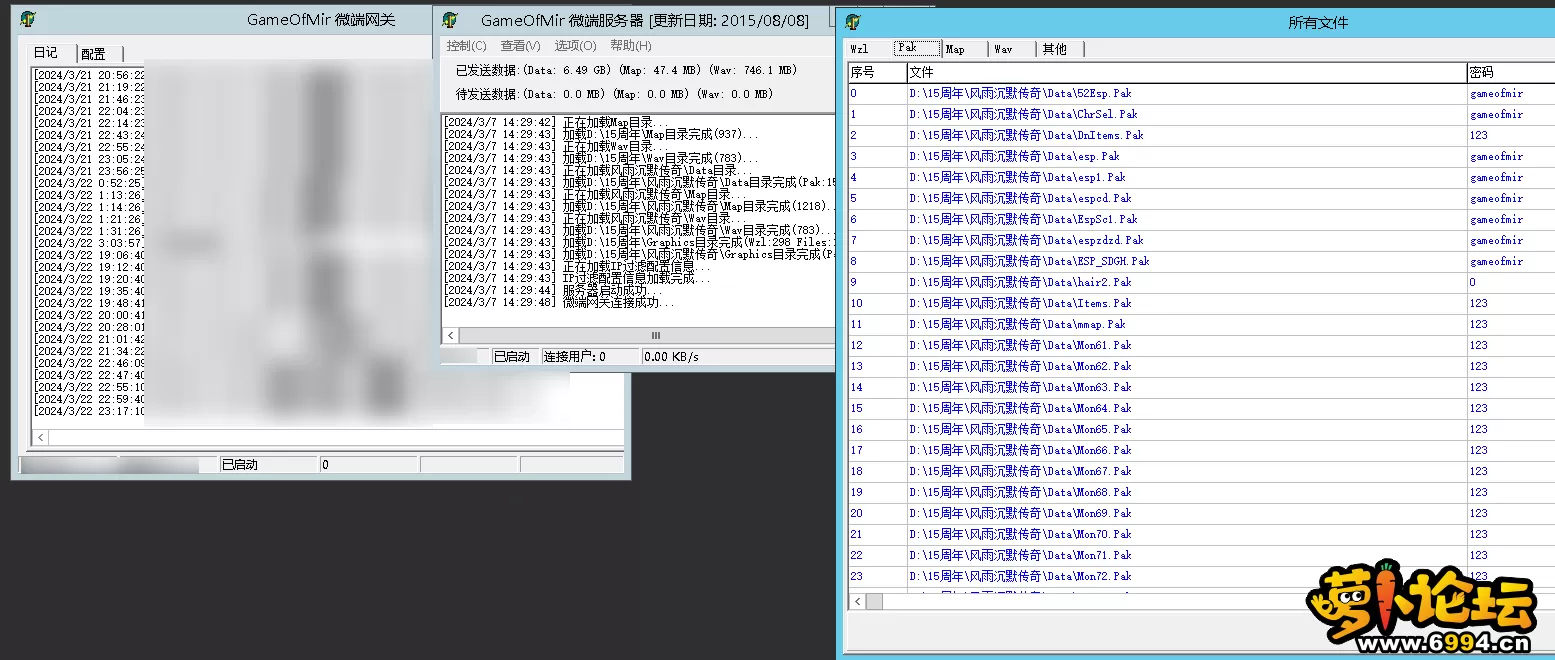Click 已启动 status in gateway window
Screen dimensions: 1555x660
click(x=268, y=464)
